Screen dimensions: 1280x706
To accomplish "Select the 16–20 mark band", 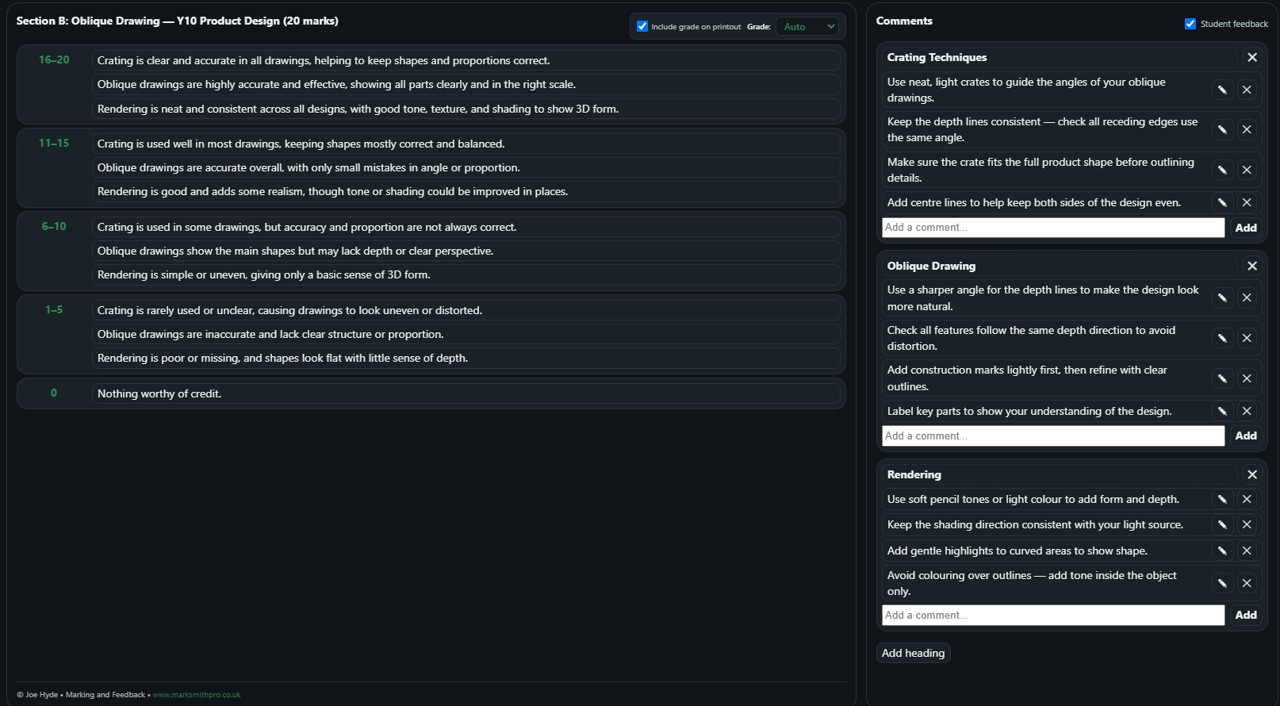I will (x=54, y=60).
